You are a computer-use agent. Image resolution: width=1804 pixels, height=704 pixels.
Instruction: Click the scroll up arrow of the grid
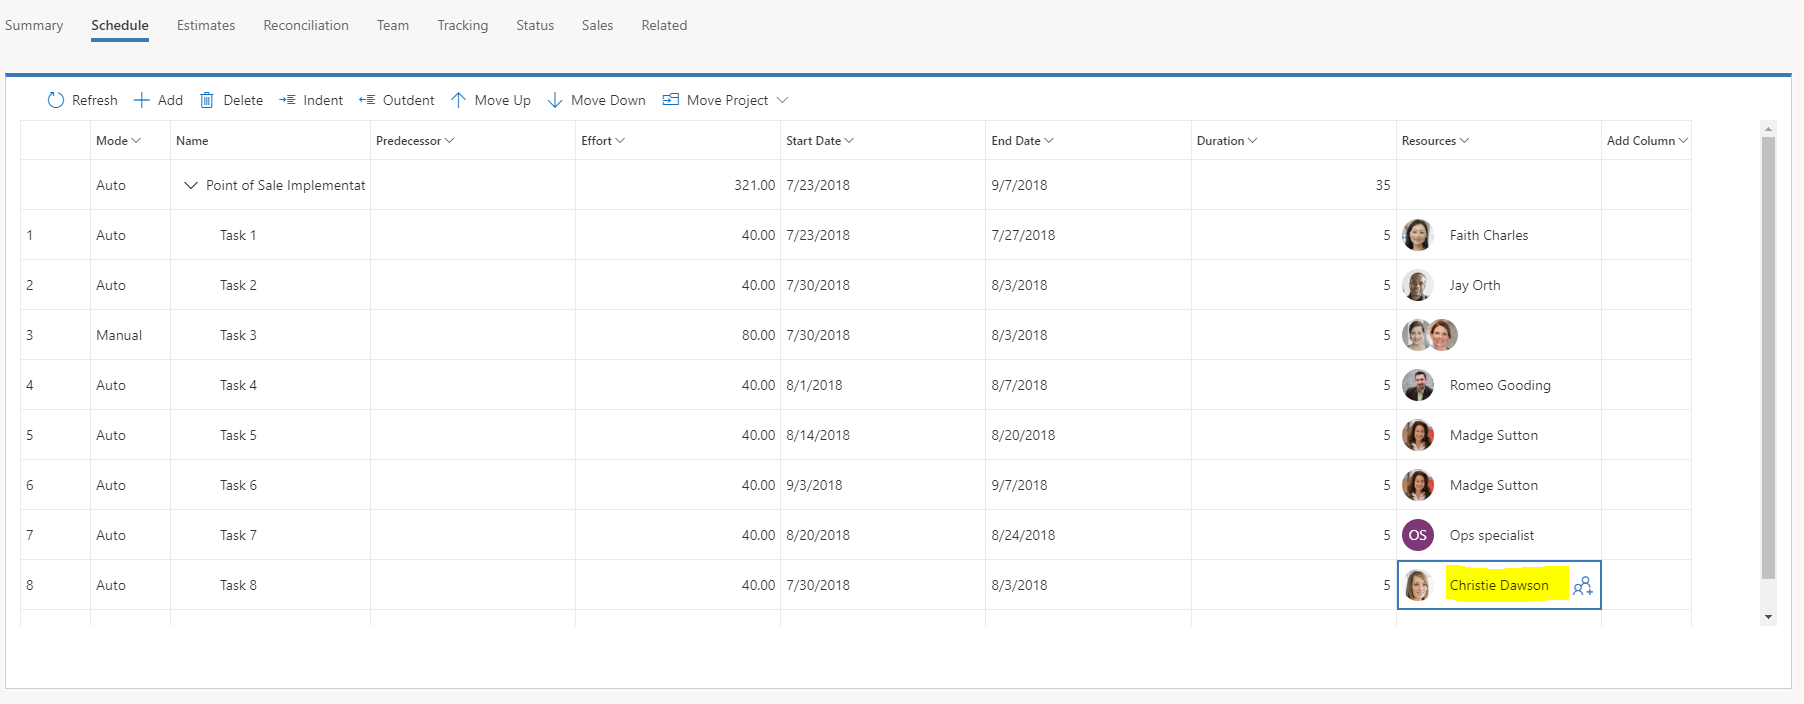(x=1768, y=129)
